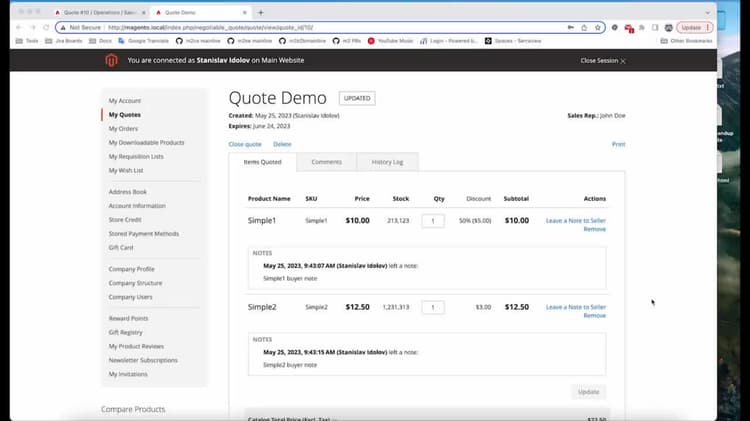Click the Magento logo in the black banner
The width and height of the screenshot is (750, 421).
tap(111, 60)
